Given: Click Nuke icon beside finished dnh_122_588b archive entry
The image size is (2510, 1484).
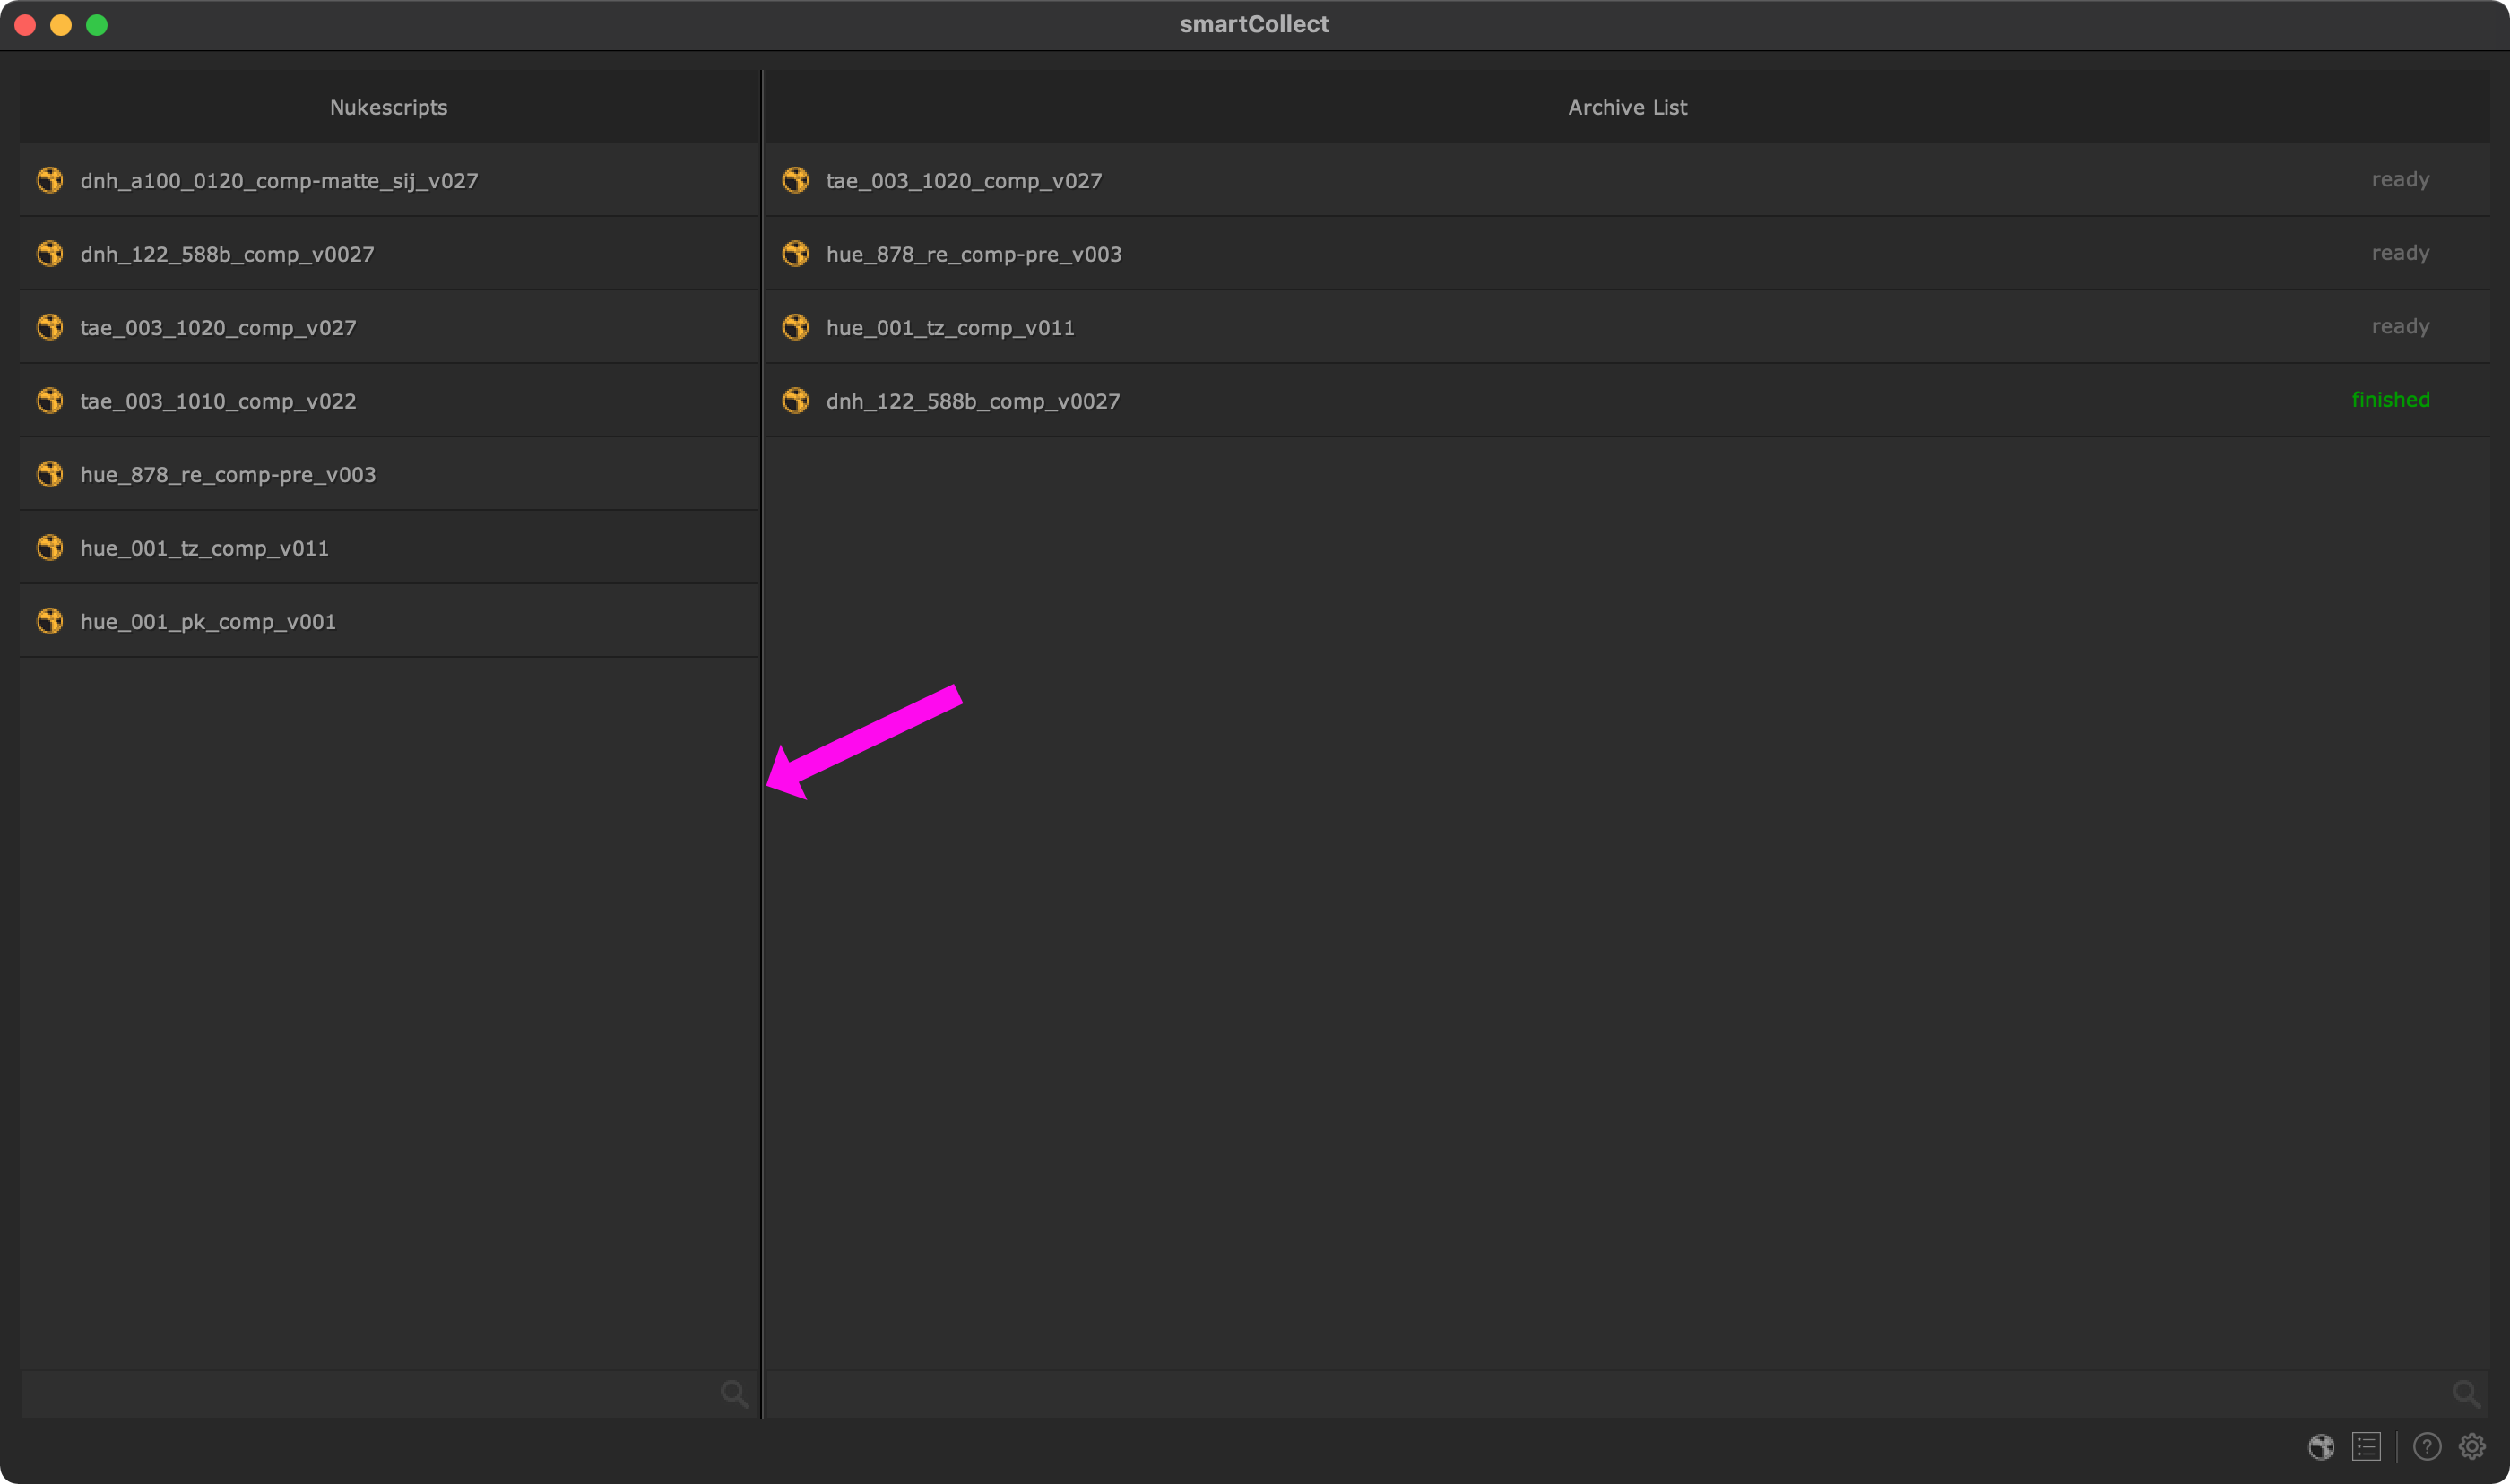Looking at the screenshot, I should coord(796,401).
